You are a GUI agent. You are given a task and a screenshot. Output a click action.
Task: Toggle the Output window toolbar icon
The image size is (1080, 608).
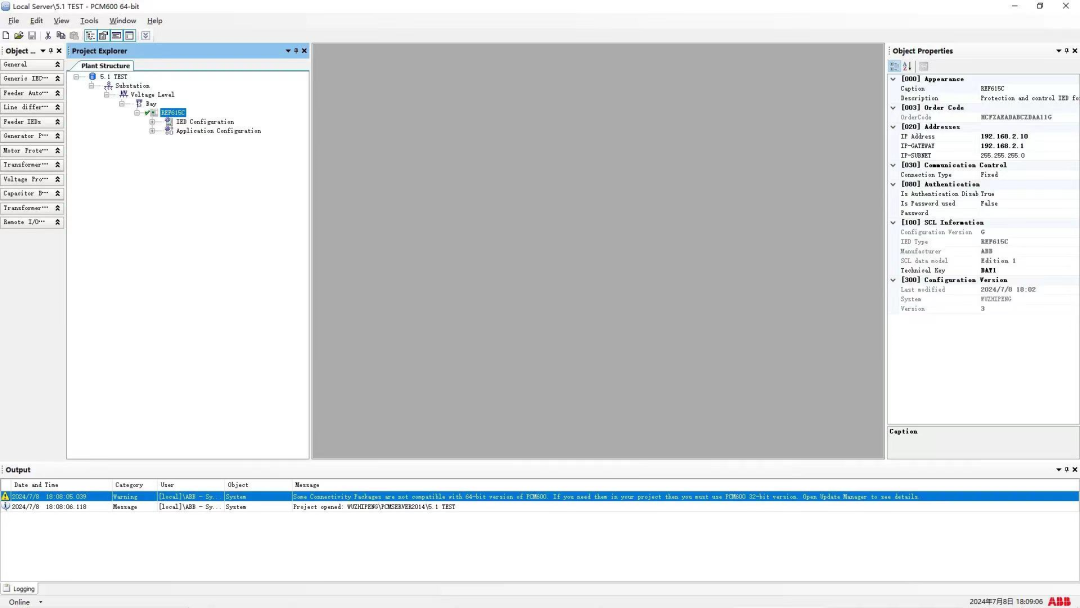(116, 35)
